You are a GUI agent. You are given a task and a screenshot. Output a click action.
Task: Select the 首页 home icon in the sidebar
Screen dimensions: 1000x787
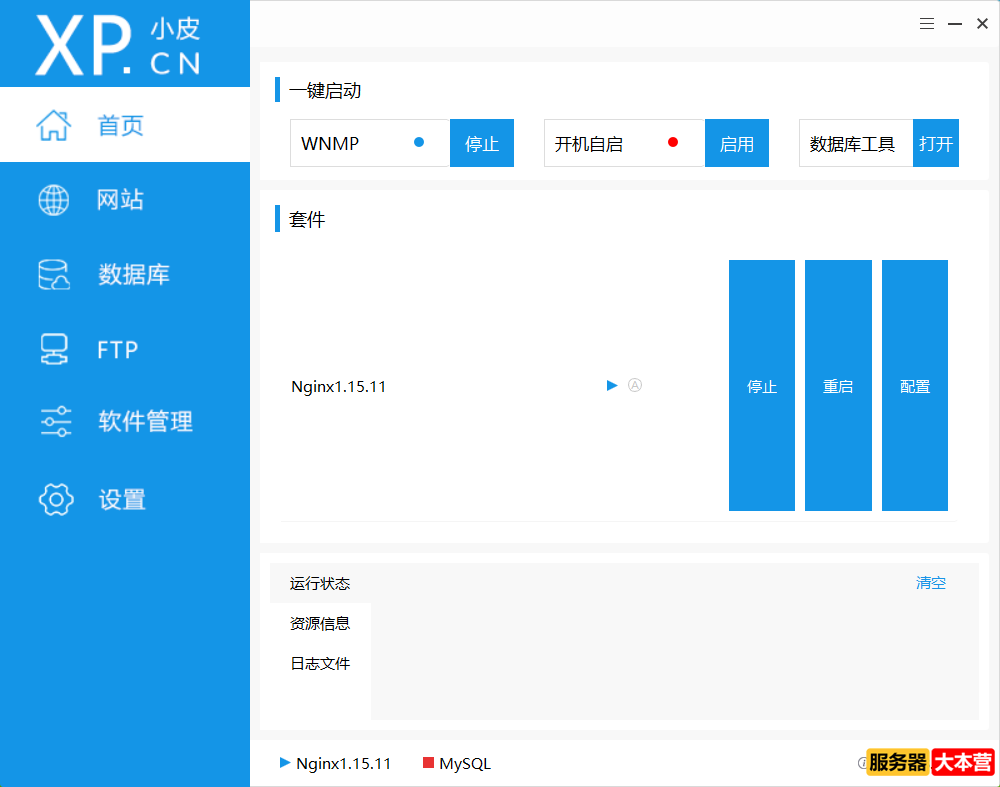point(54,125)
